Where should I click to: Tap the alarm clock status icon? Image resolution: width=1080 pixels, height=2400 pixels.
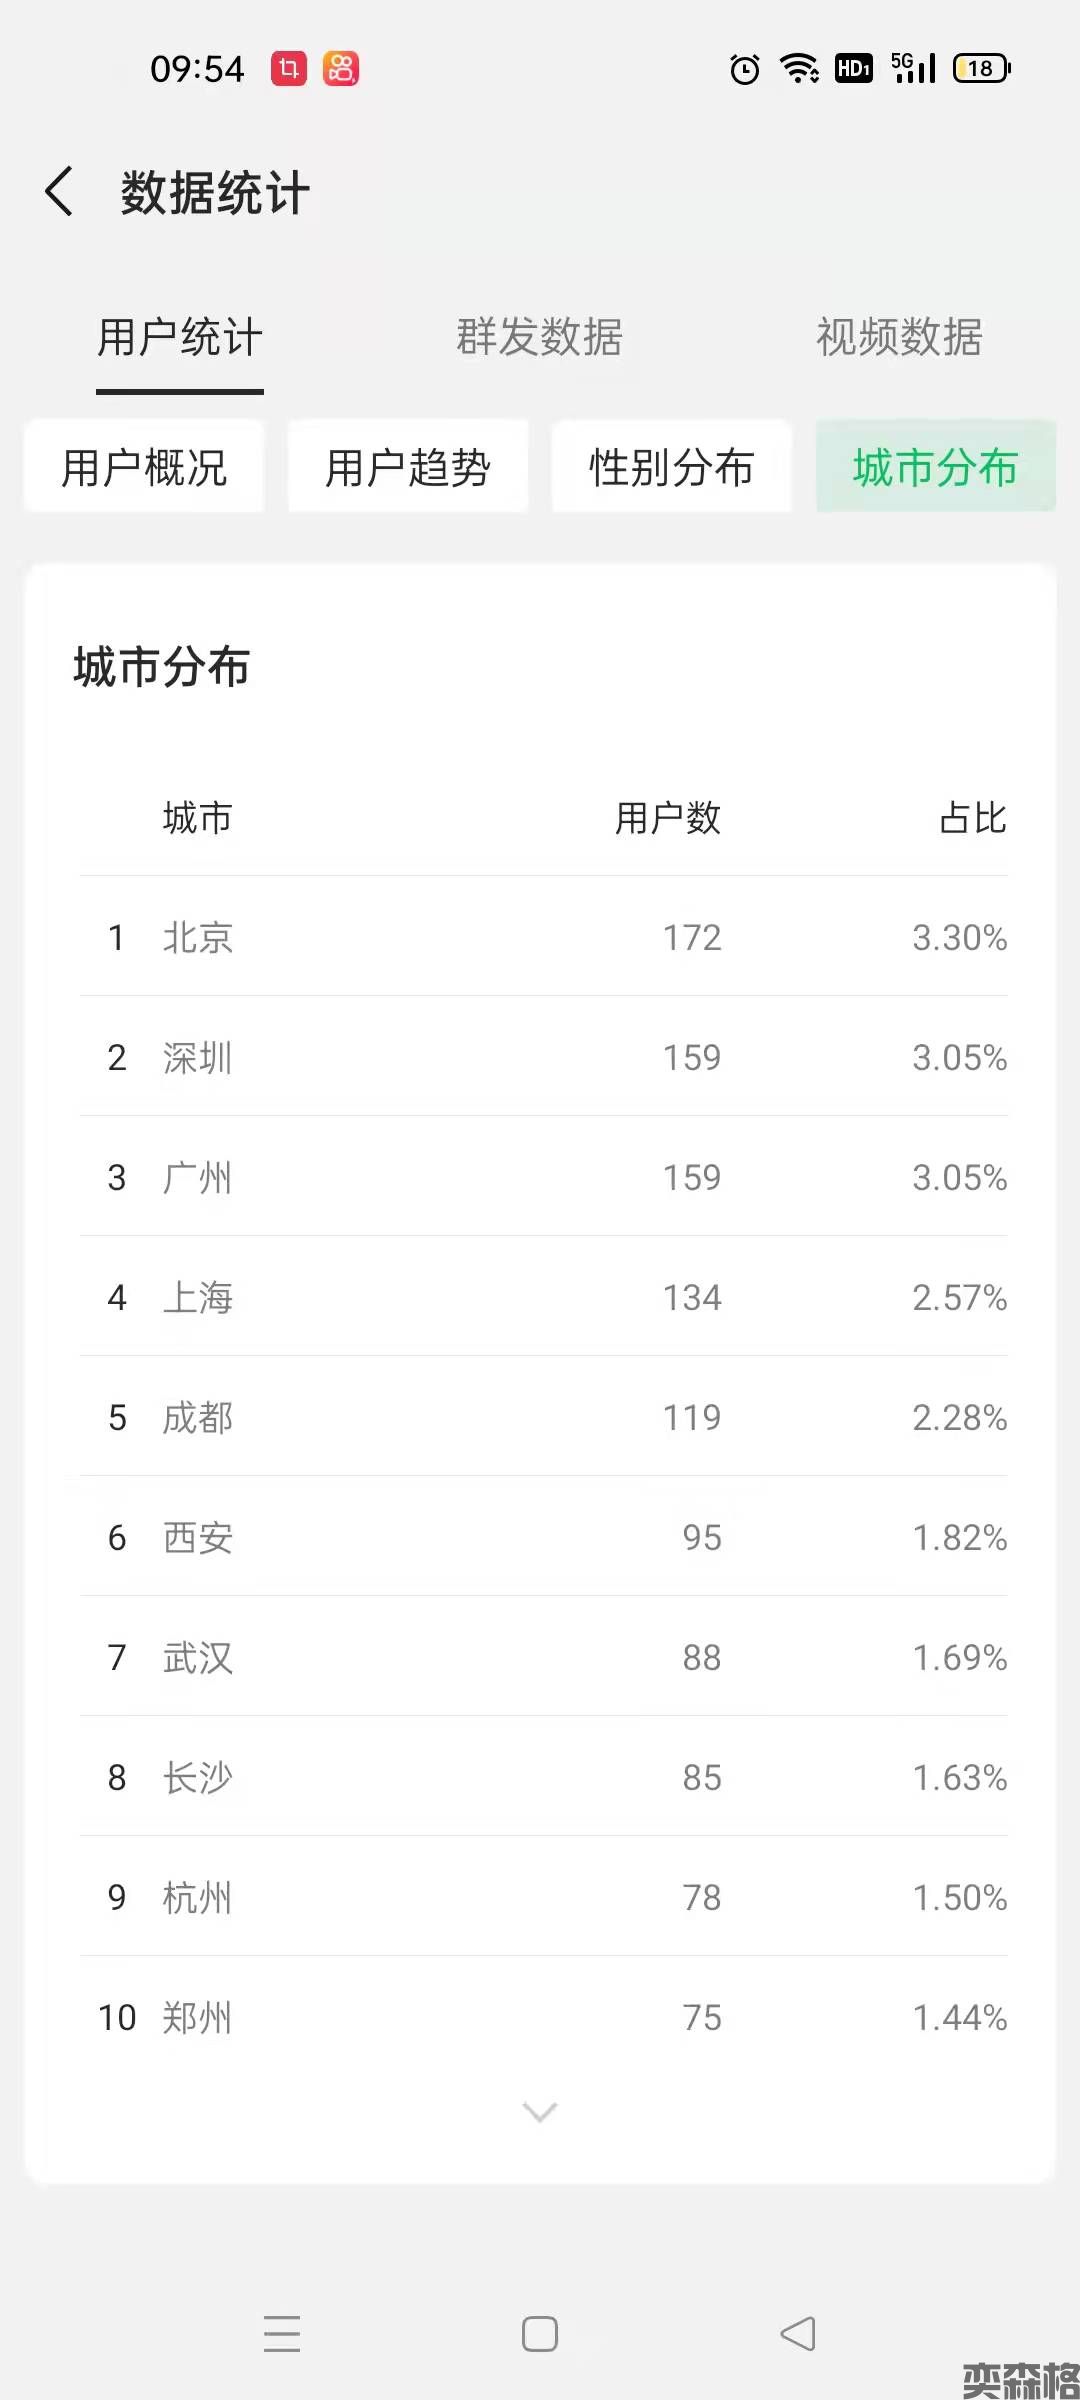745,69
